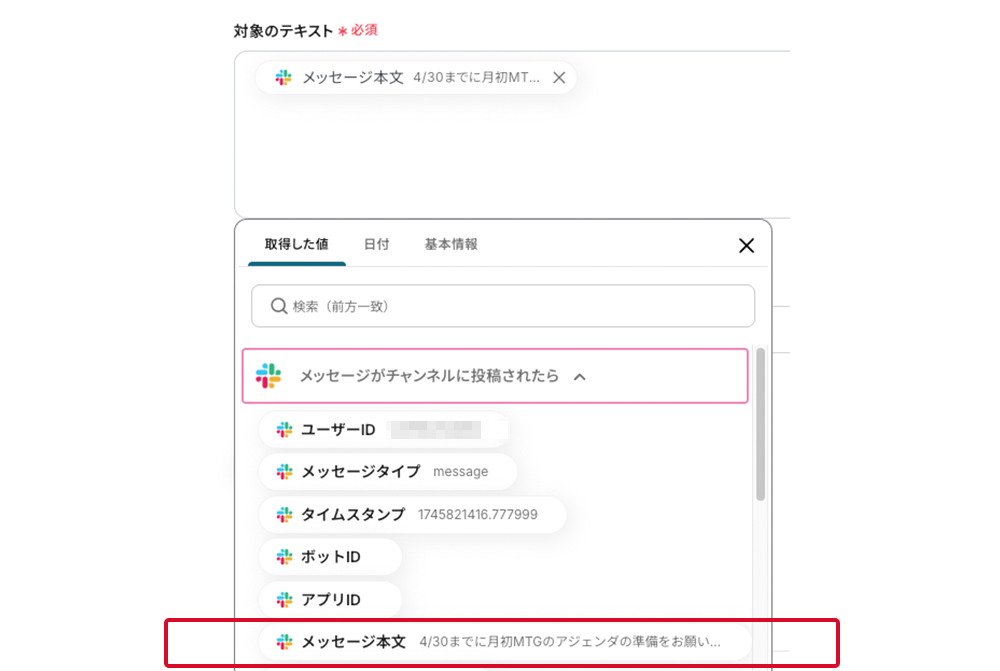The width and height of the screenshot is (1000, 671).
Task: Choose the highlighted メッセージ本文 list item
Action: 500,642
